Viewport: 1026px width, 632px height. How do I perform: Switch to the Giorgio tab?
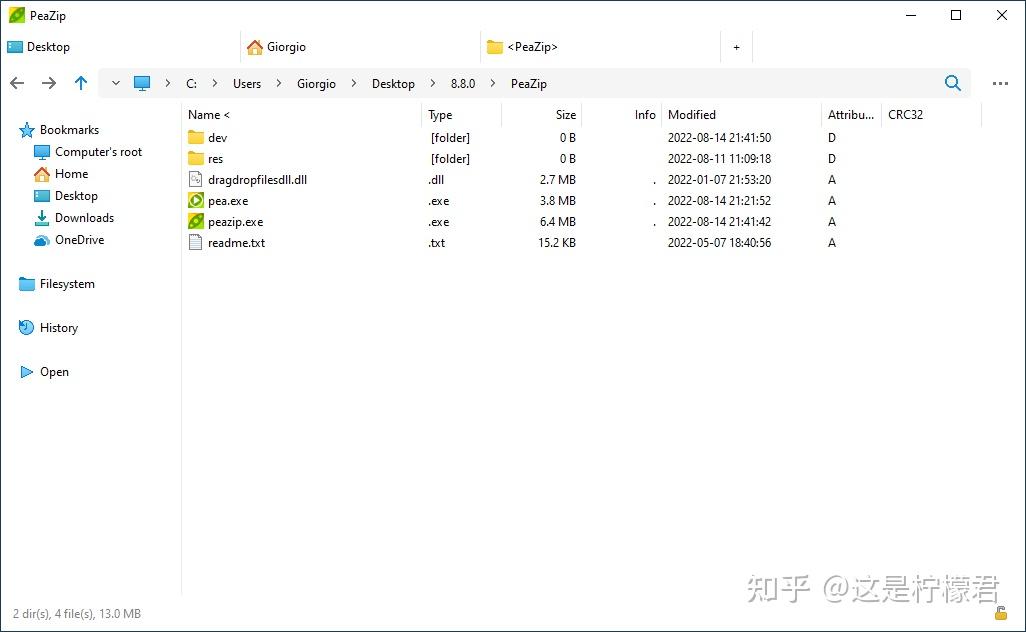[276, 47]
